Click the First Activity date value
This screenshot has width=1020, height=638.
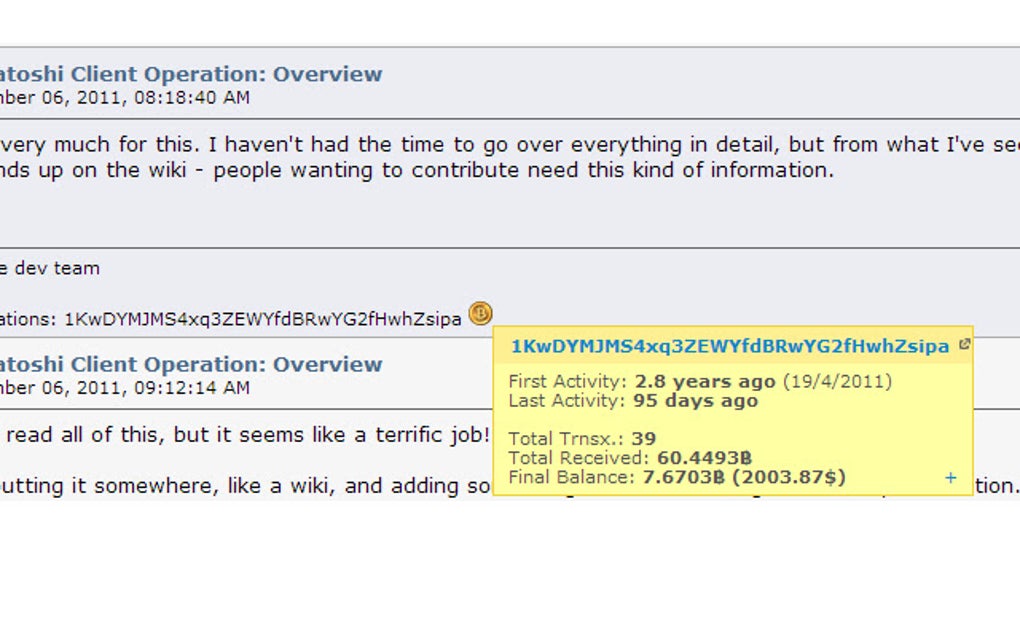click(705, 382)
